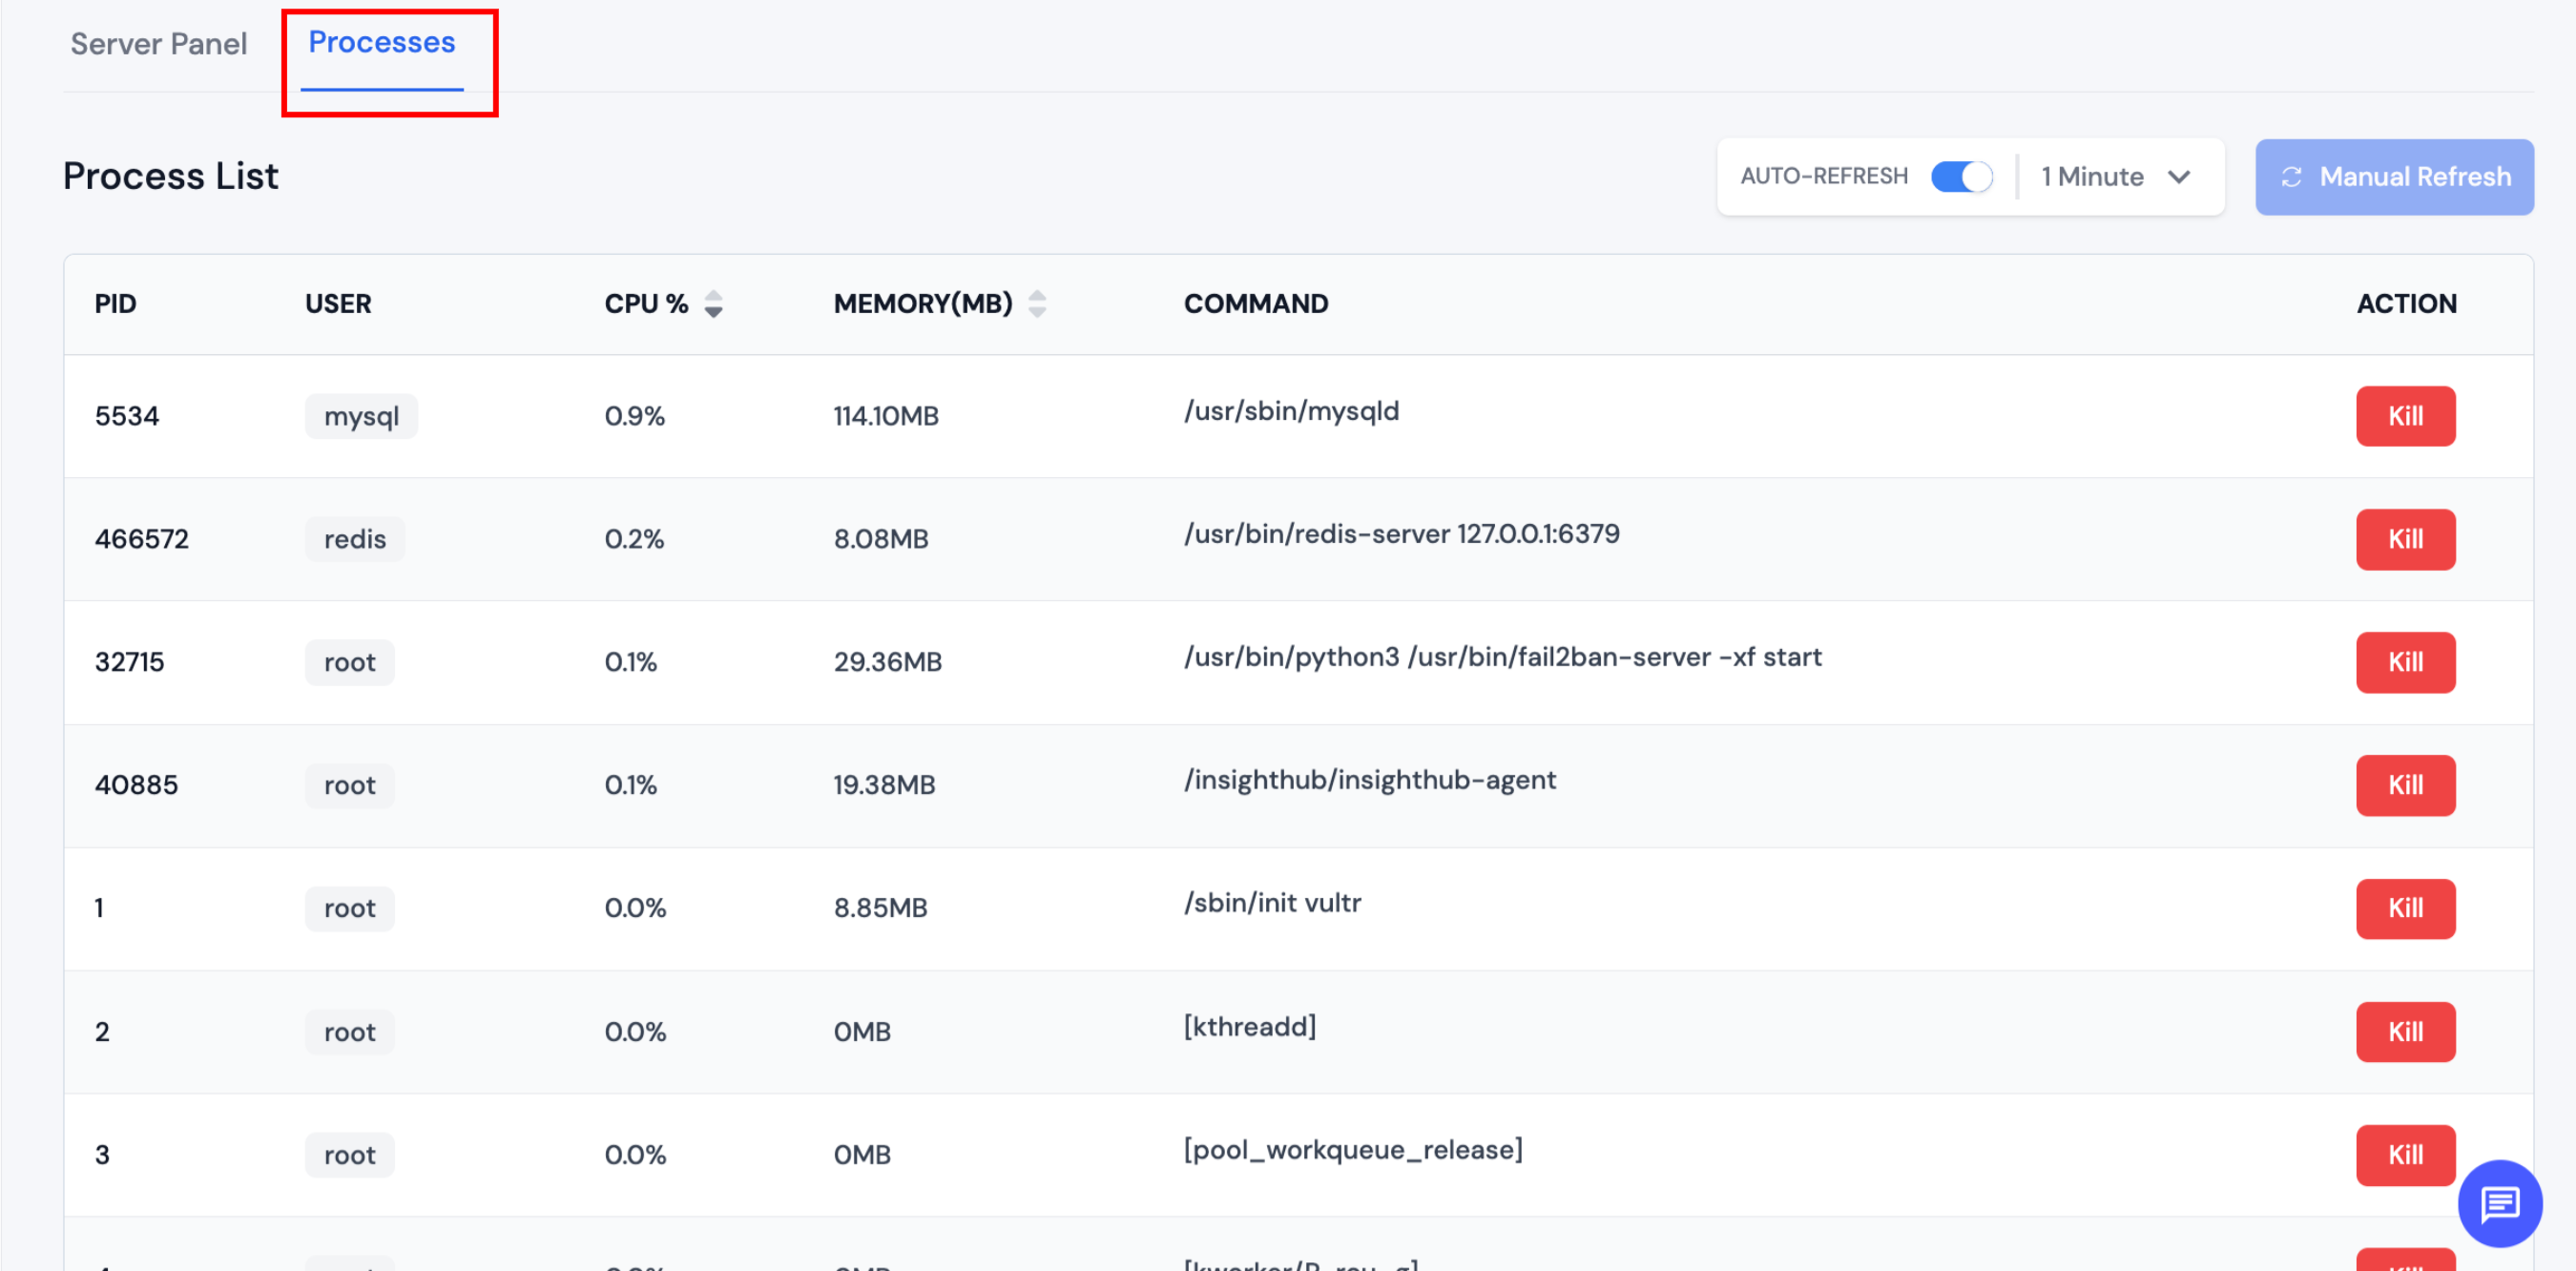Screen dimensions: 2576x1271
Task: Select PID 32715 cell
Action: click(x=129, y=662)
